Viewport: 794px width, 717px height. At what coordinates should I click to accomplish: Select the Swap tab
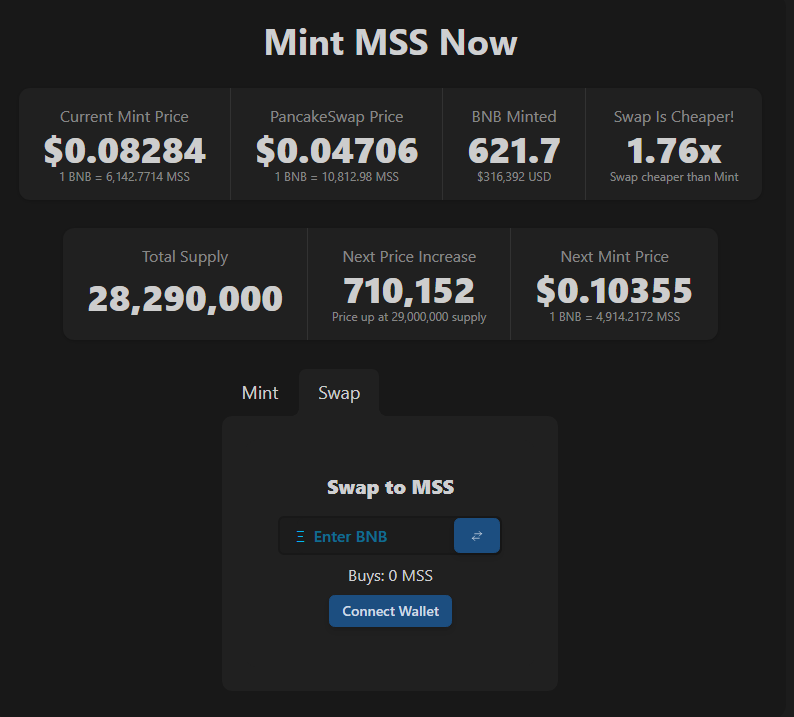point(339,393)
